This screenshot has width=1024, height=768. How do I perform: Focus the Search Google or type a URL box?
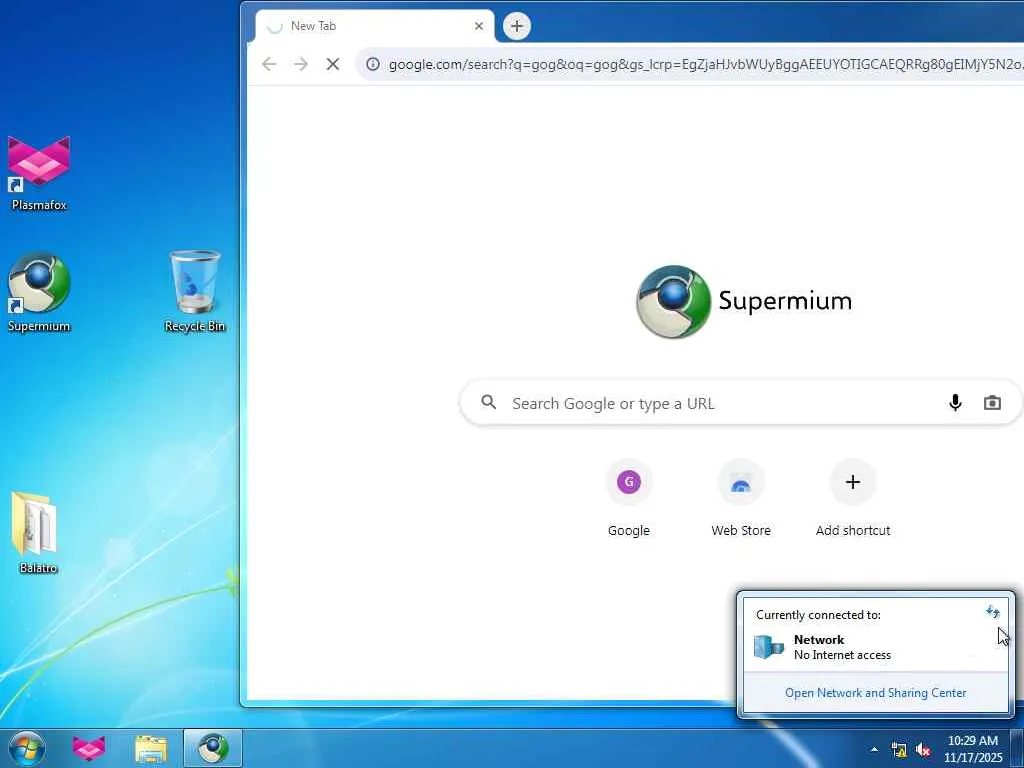[x=741, y=403]
